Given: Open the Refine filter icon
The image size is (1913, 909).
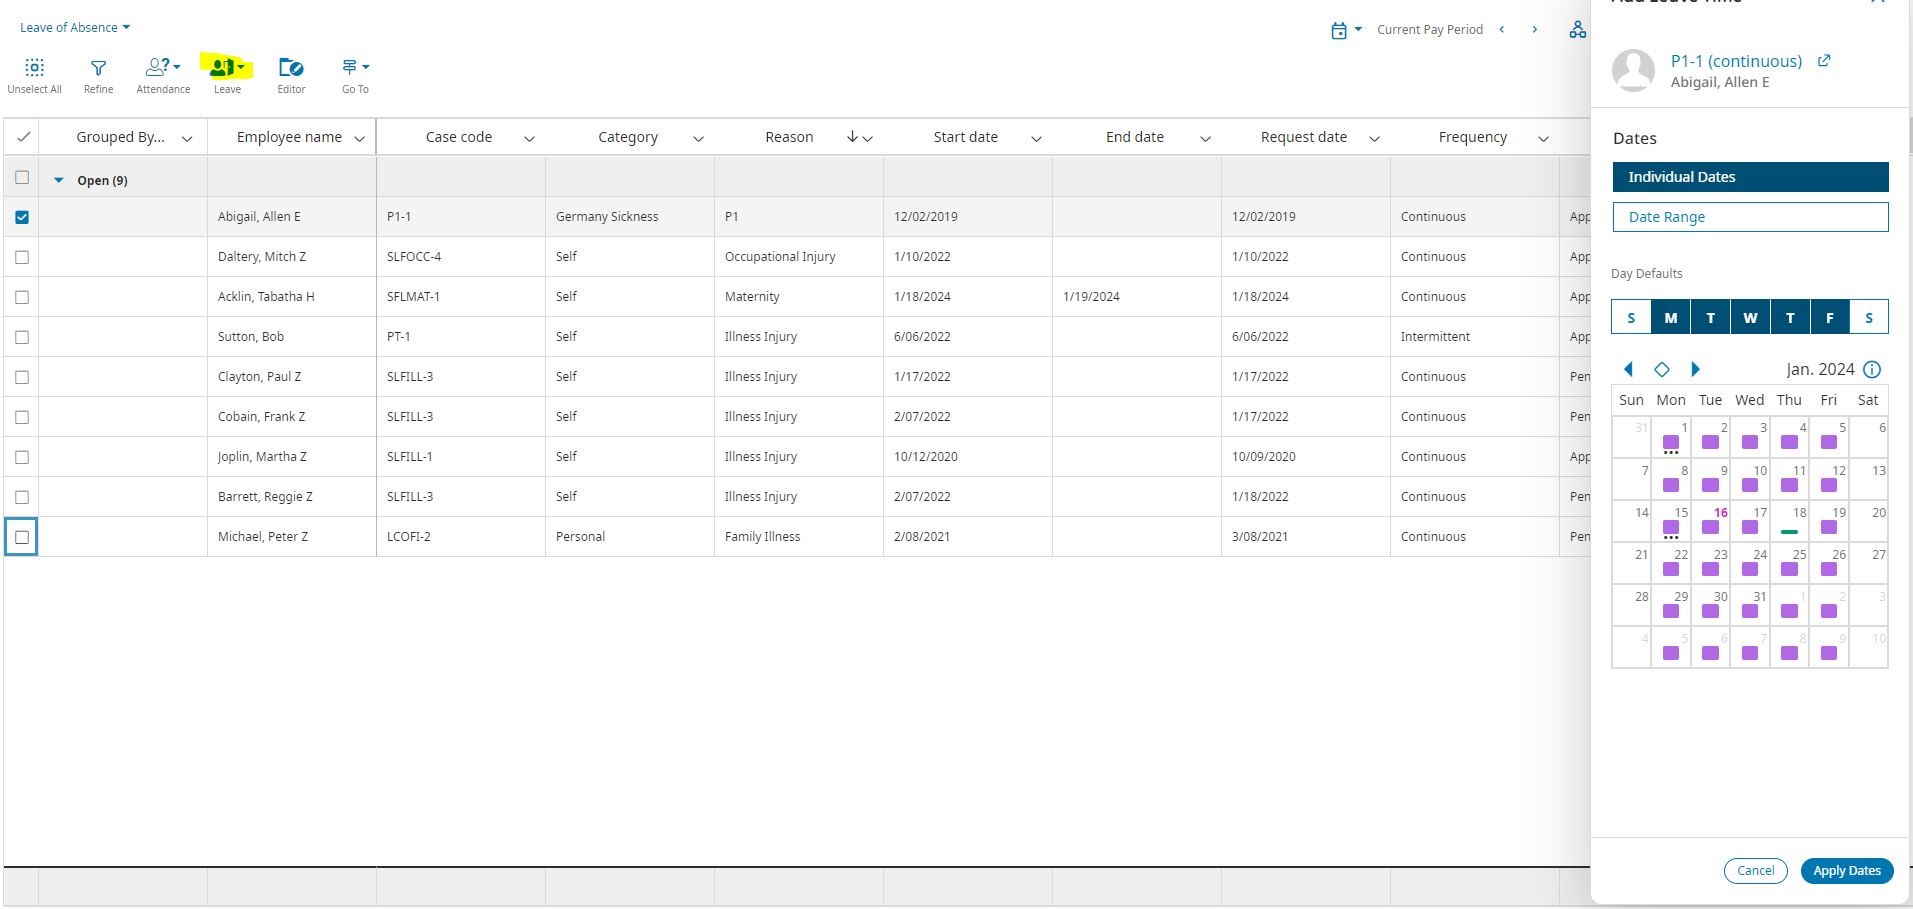Looking at the screenshot, I should pos(98,68).
